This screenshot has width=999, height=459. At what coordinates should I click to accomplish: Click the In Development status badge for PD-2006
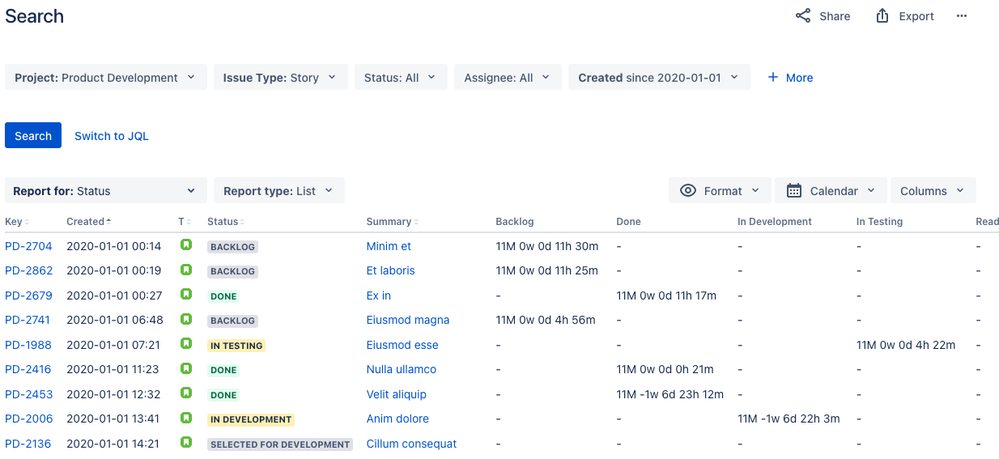click(x=250, y=419)
